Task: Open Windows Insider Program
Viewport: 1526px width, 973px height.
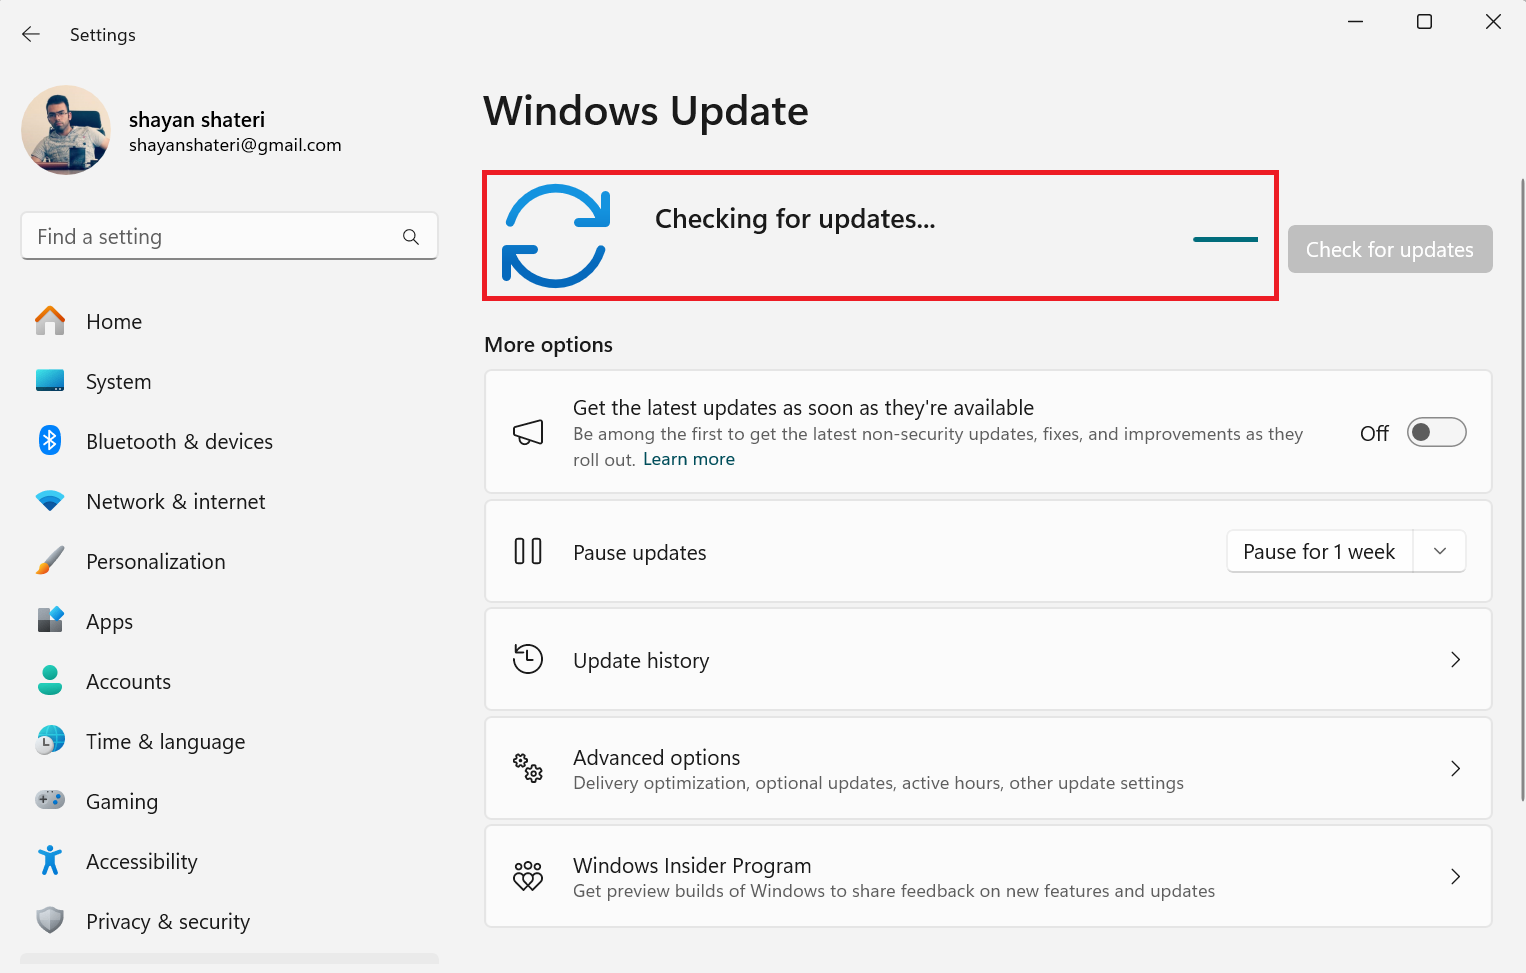Action: point(988,876)
